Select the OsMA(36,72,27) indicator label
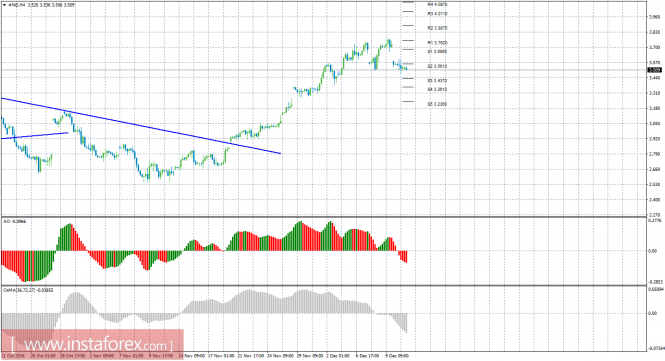This screenshot has width=665, height=361. (28, 290)
